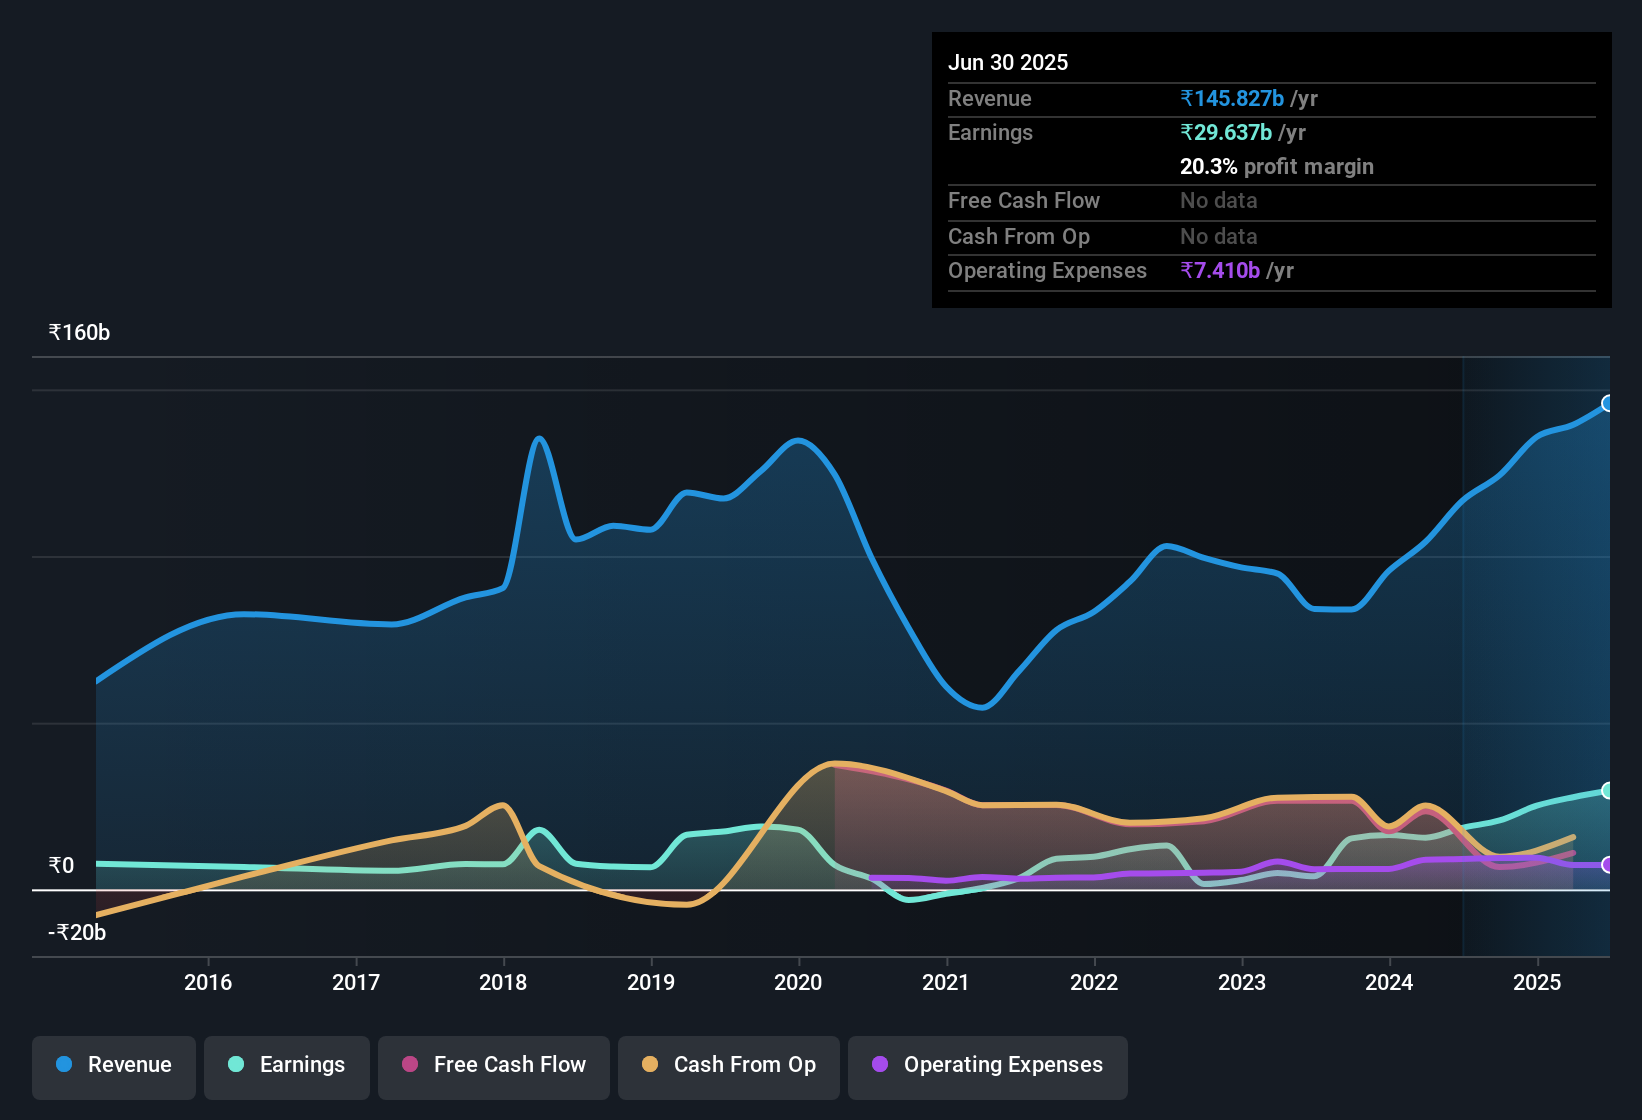The height and width of the screenshot is (1120, 1642).
Task: Toggle the Earnings series legend button
Action: tap(287, 1067)
